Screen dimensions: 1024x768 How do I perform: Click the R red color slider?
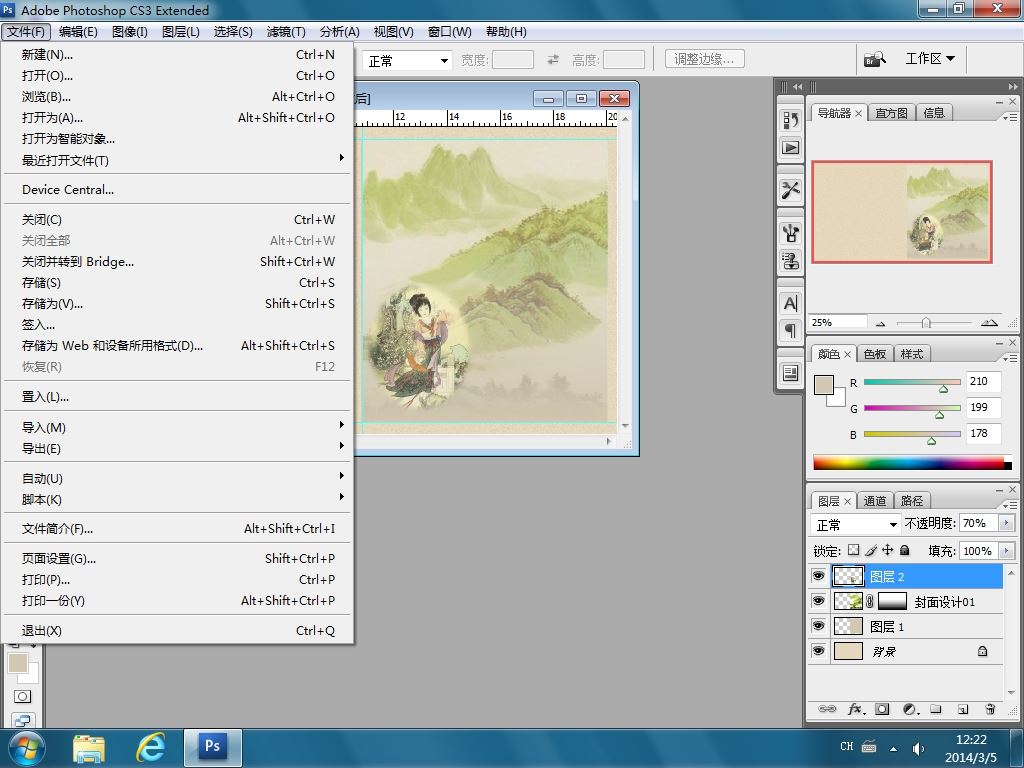click(912, 382)
